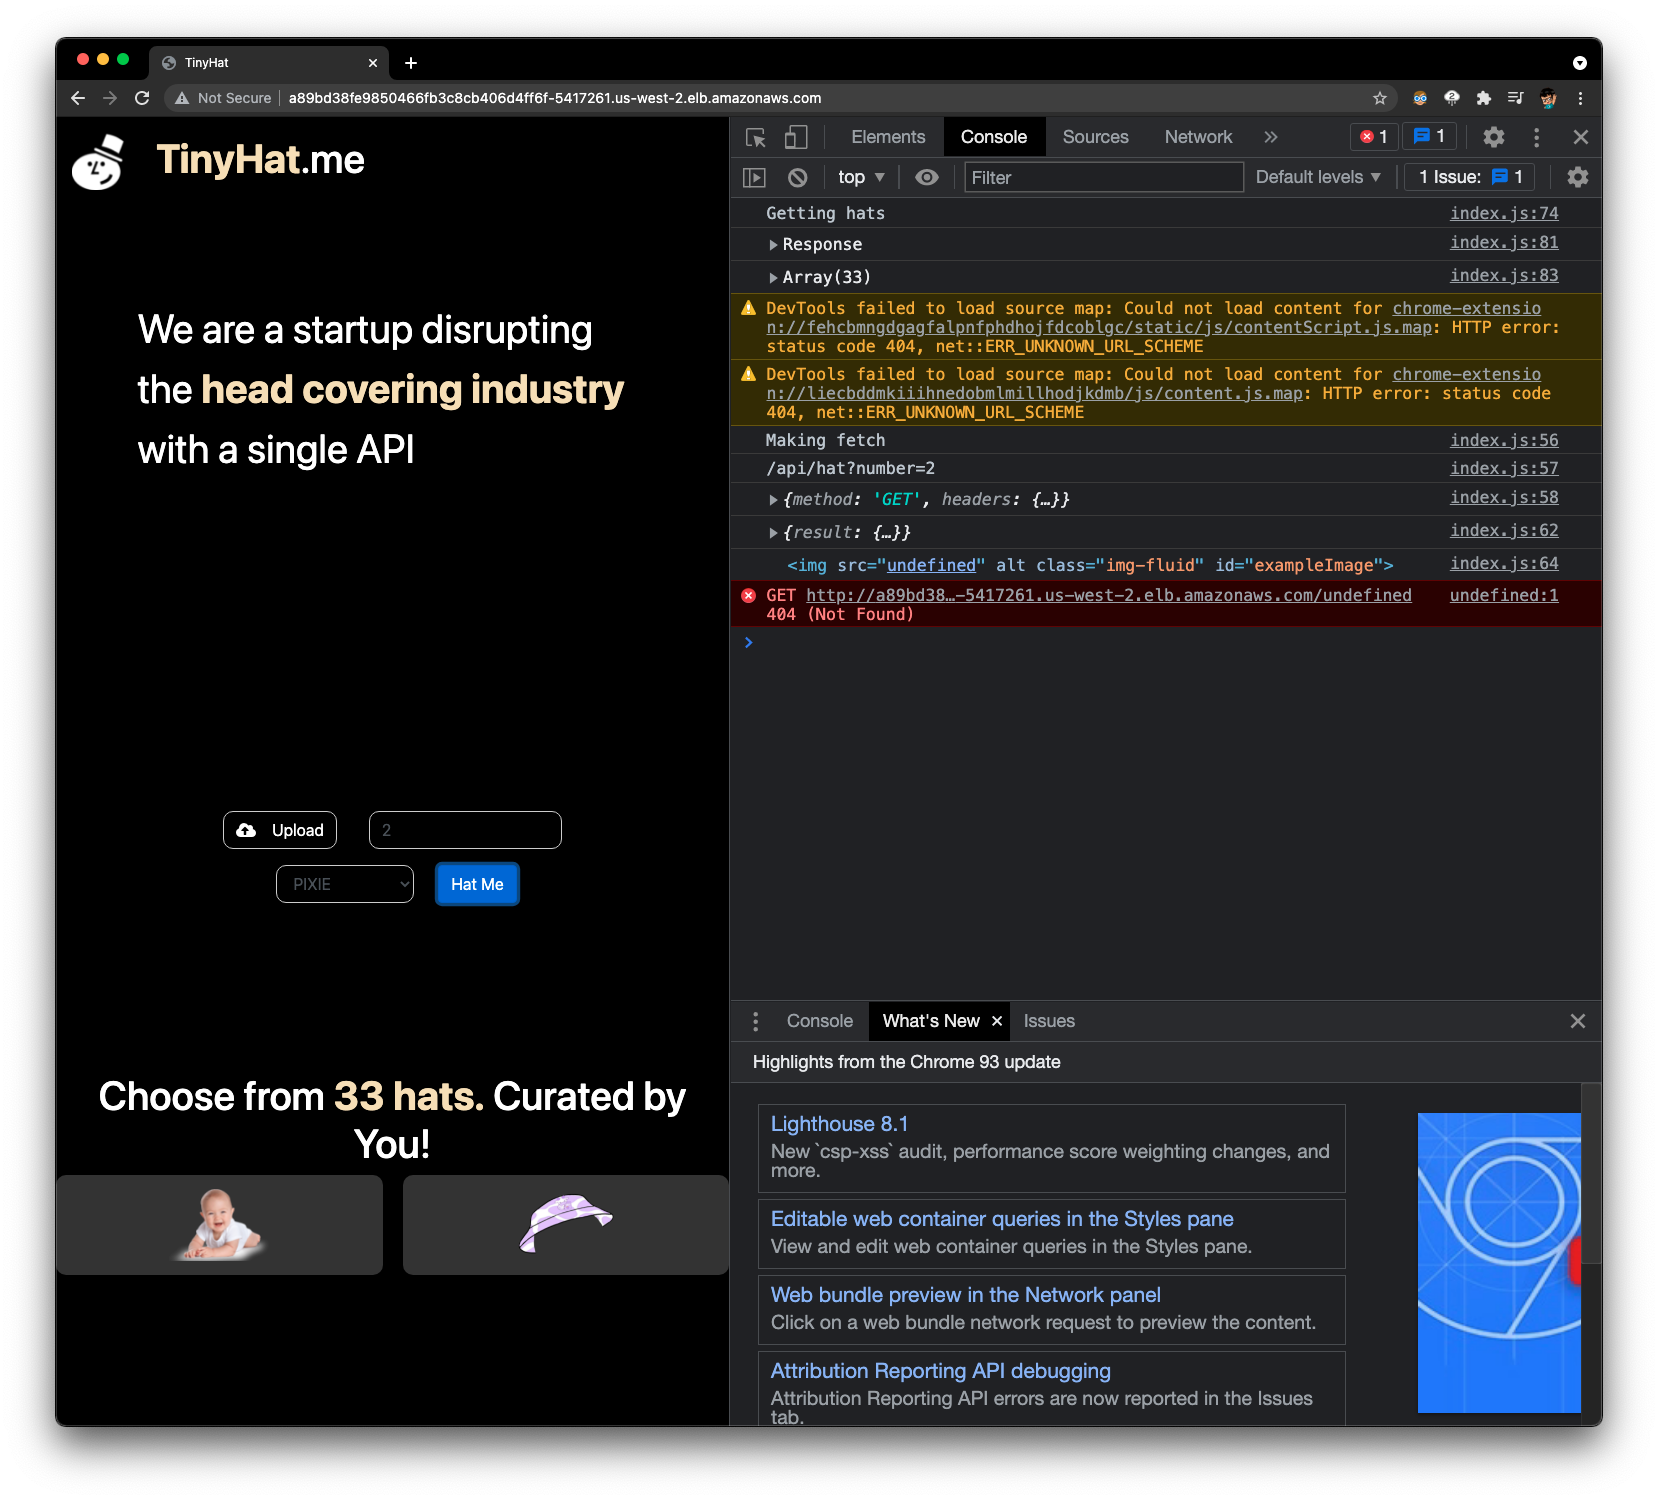Click the DevTools three-dot customize menu
Image resolution: width=1658 pixels, height=1500 pixels.
pyautogui.click(x=1536, y=137)
